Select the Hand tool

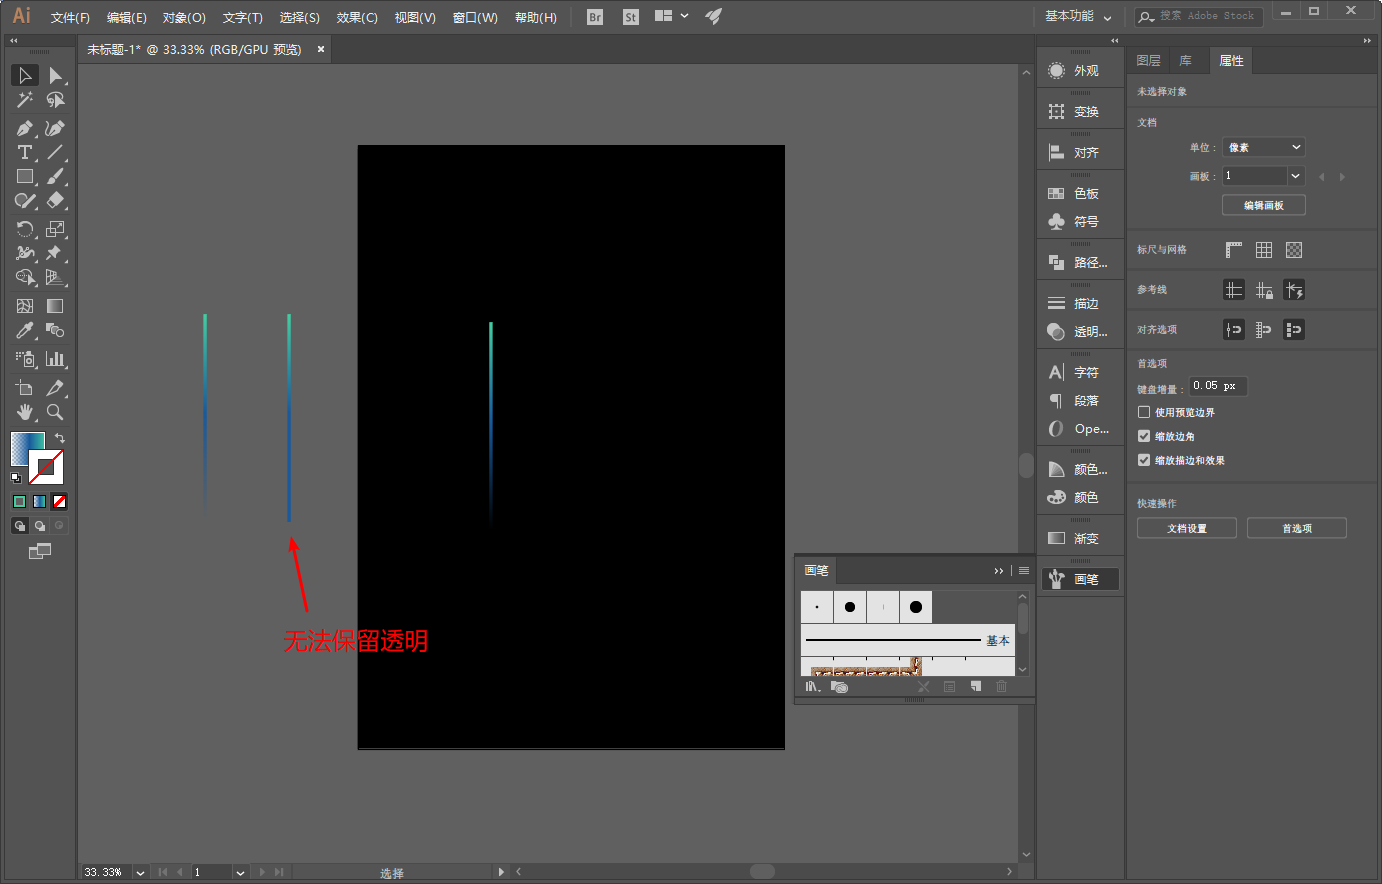tap(25, 412)
